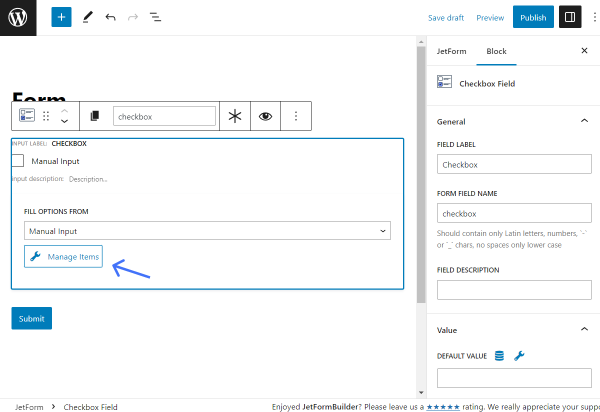Click the redo arrow
This screenshot has height=412, width=600.
(133, 17)
